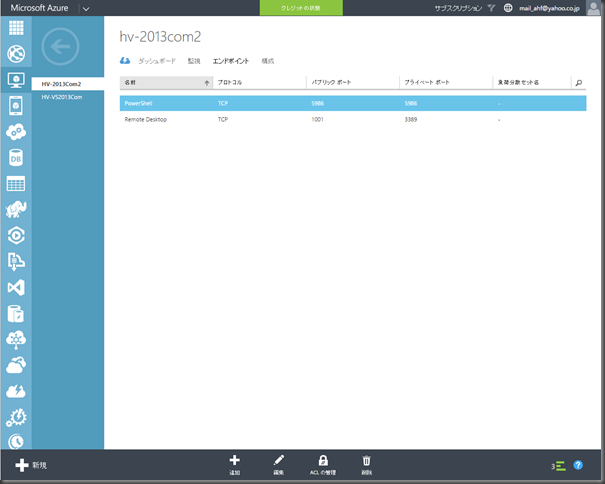Open the Mobile Services phone icon
Viewport: 605px width, 484px height.
click(x=16, y=105)
